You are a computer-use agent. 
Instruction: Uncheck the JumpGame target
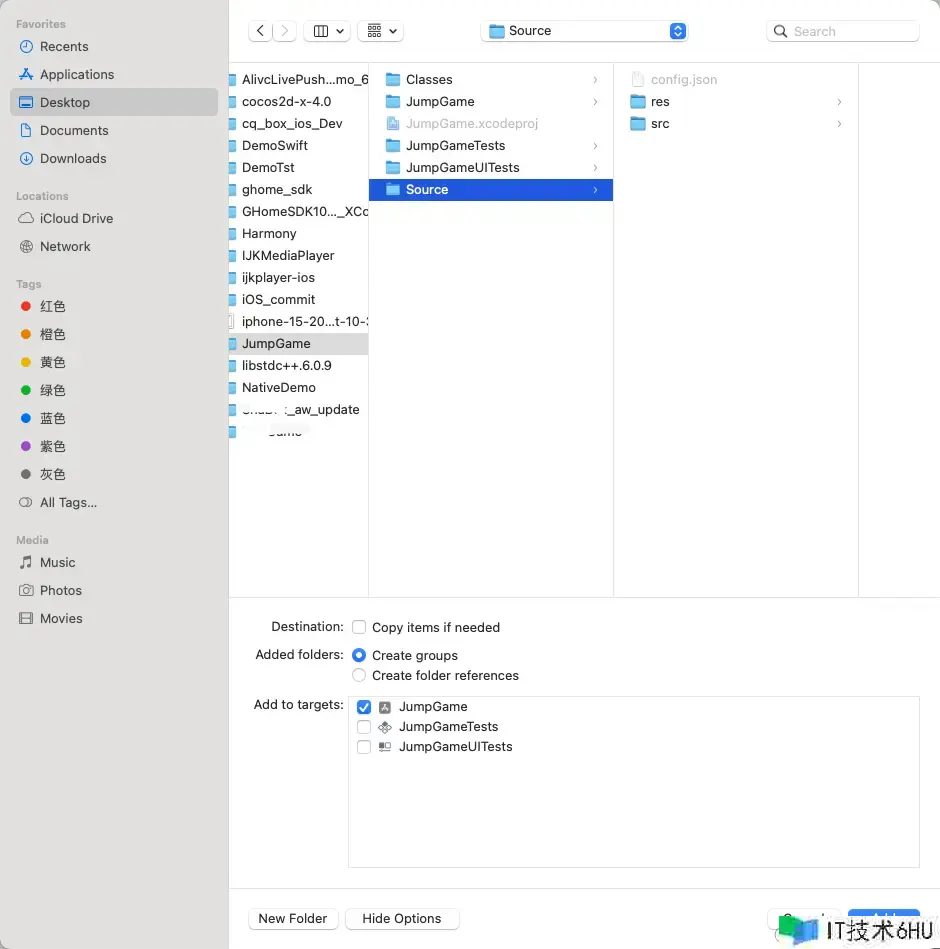(364, 707)
